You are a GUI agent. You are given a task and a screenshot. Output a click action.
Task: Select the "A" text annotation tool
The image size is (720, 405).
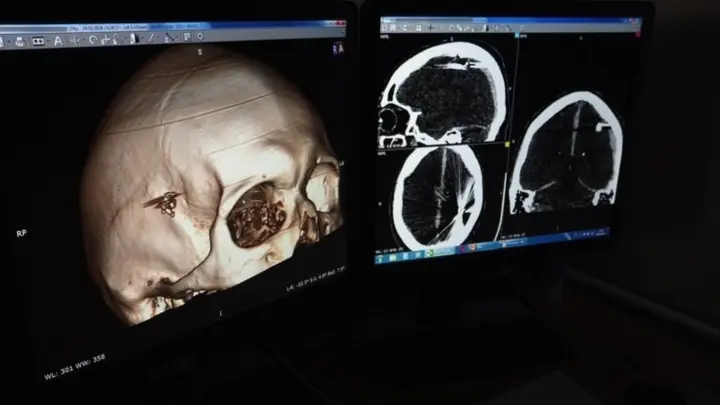click(57, 40)
